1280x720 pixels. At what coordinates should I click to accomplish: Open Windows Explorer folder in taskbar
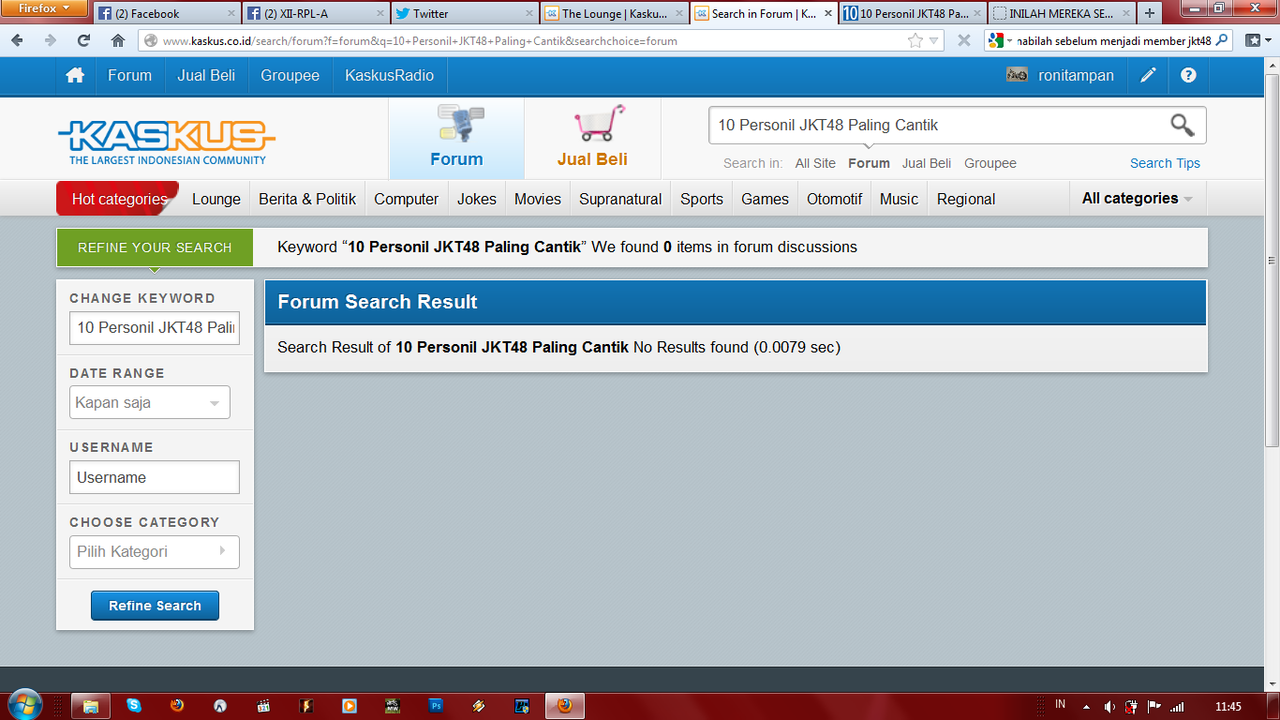(89, 706)
